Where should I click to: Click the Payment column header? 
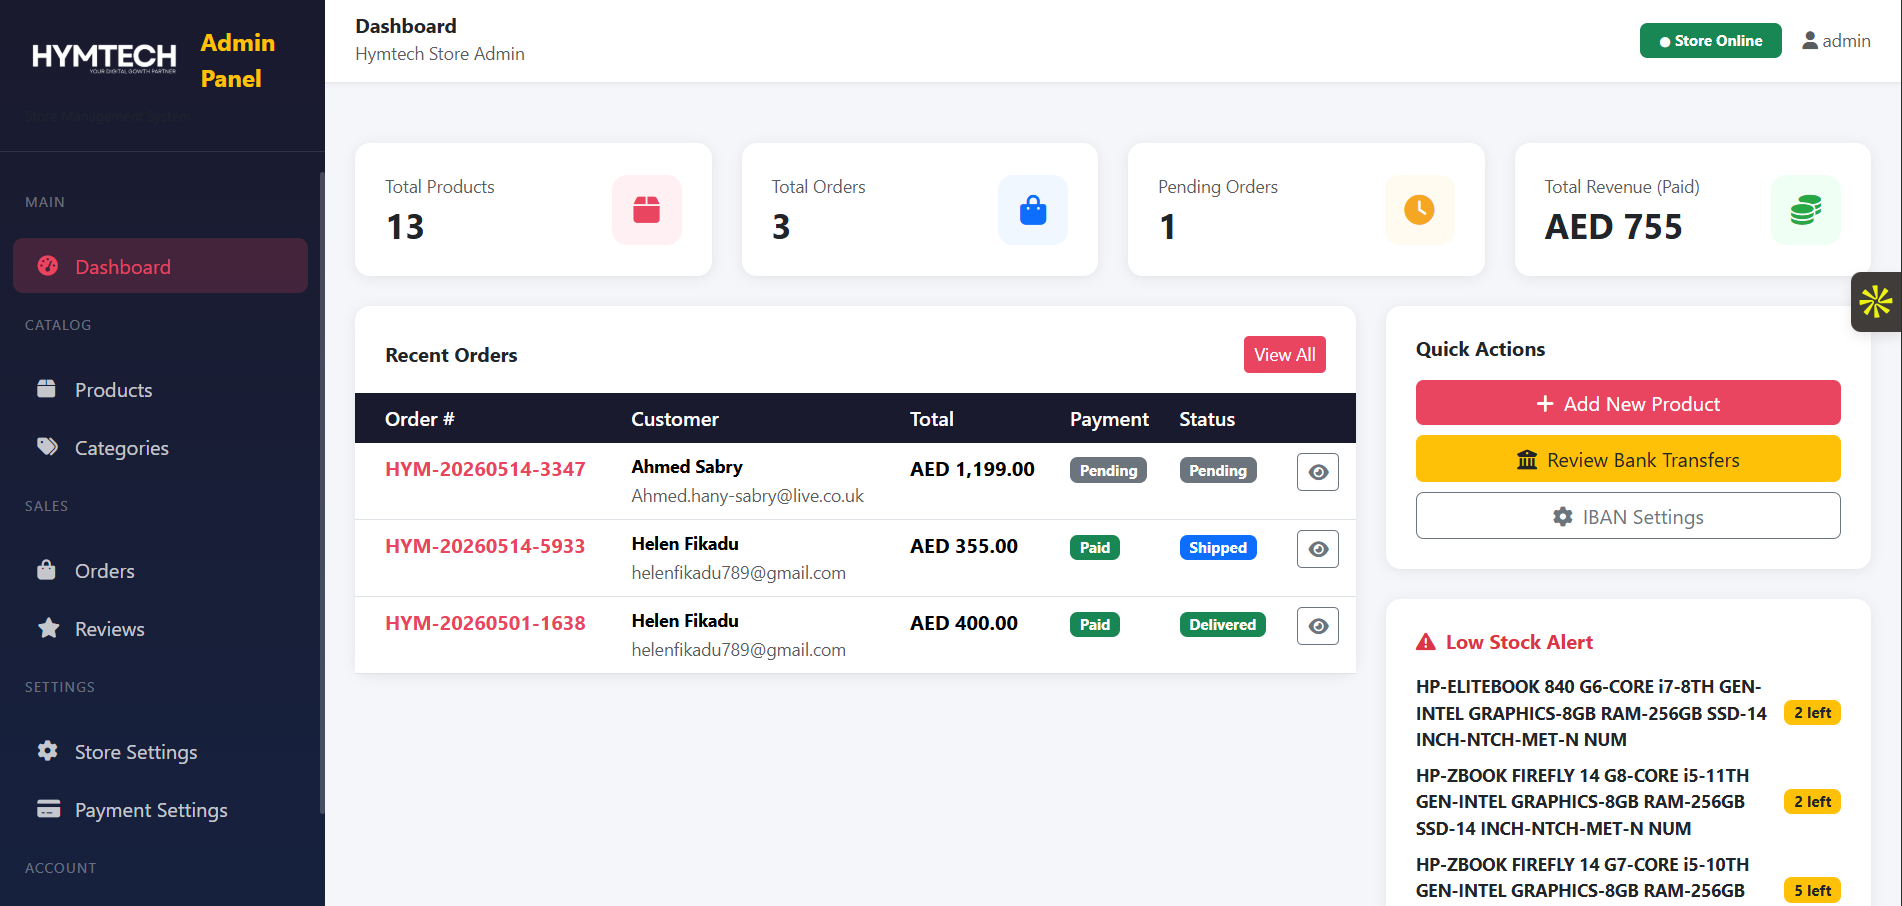tap(1109, 419)
